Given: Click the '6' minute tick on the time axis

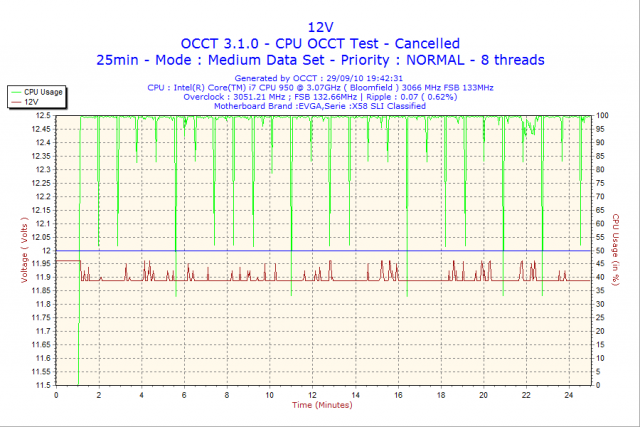Looking at the screenshot, I should click(x=184, y=395).
